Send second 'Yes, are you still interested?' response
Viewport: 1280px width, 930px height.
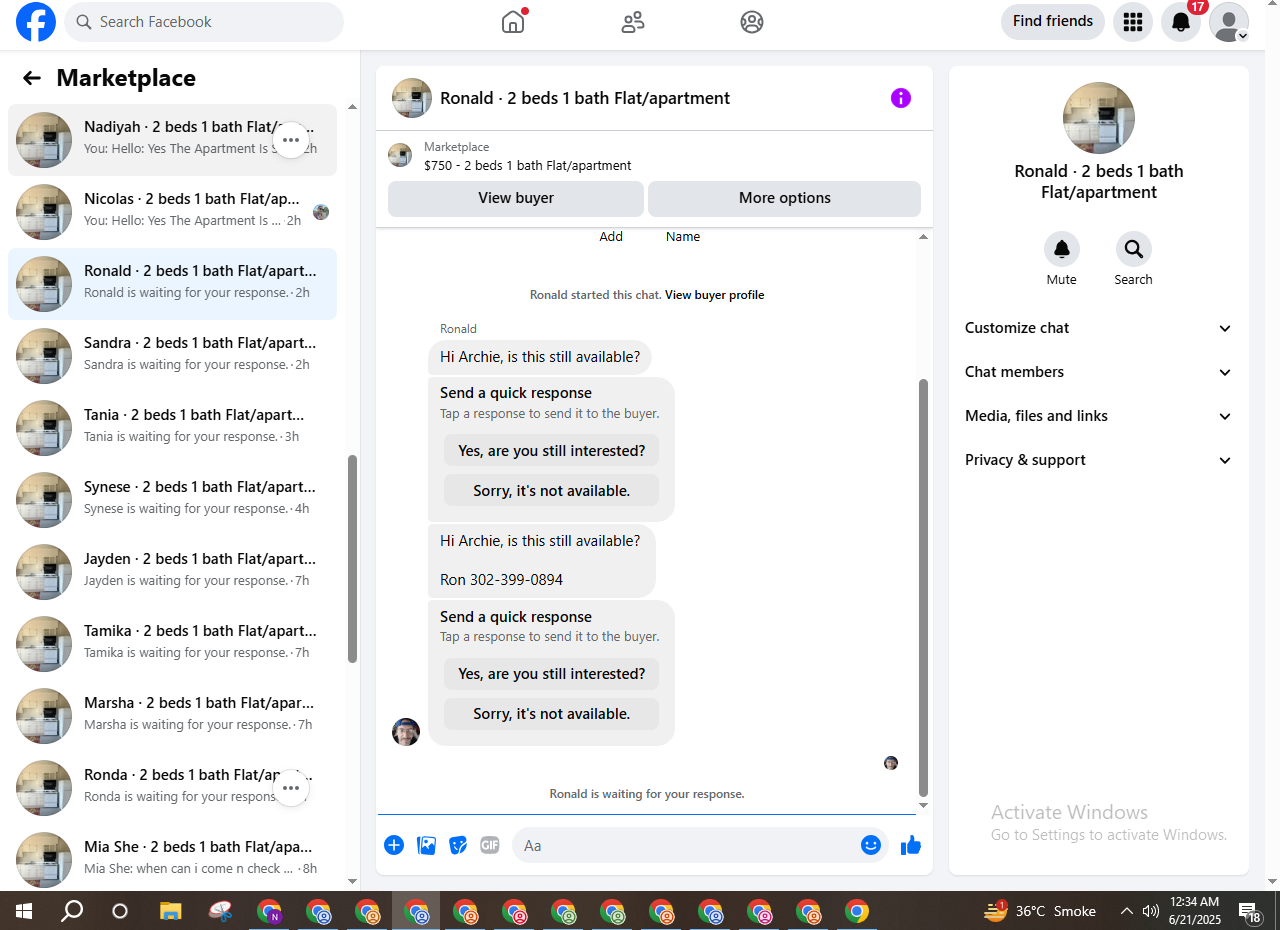(x=551, y=674)
